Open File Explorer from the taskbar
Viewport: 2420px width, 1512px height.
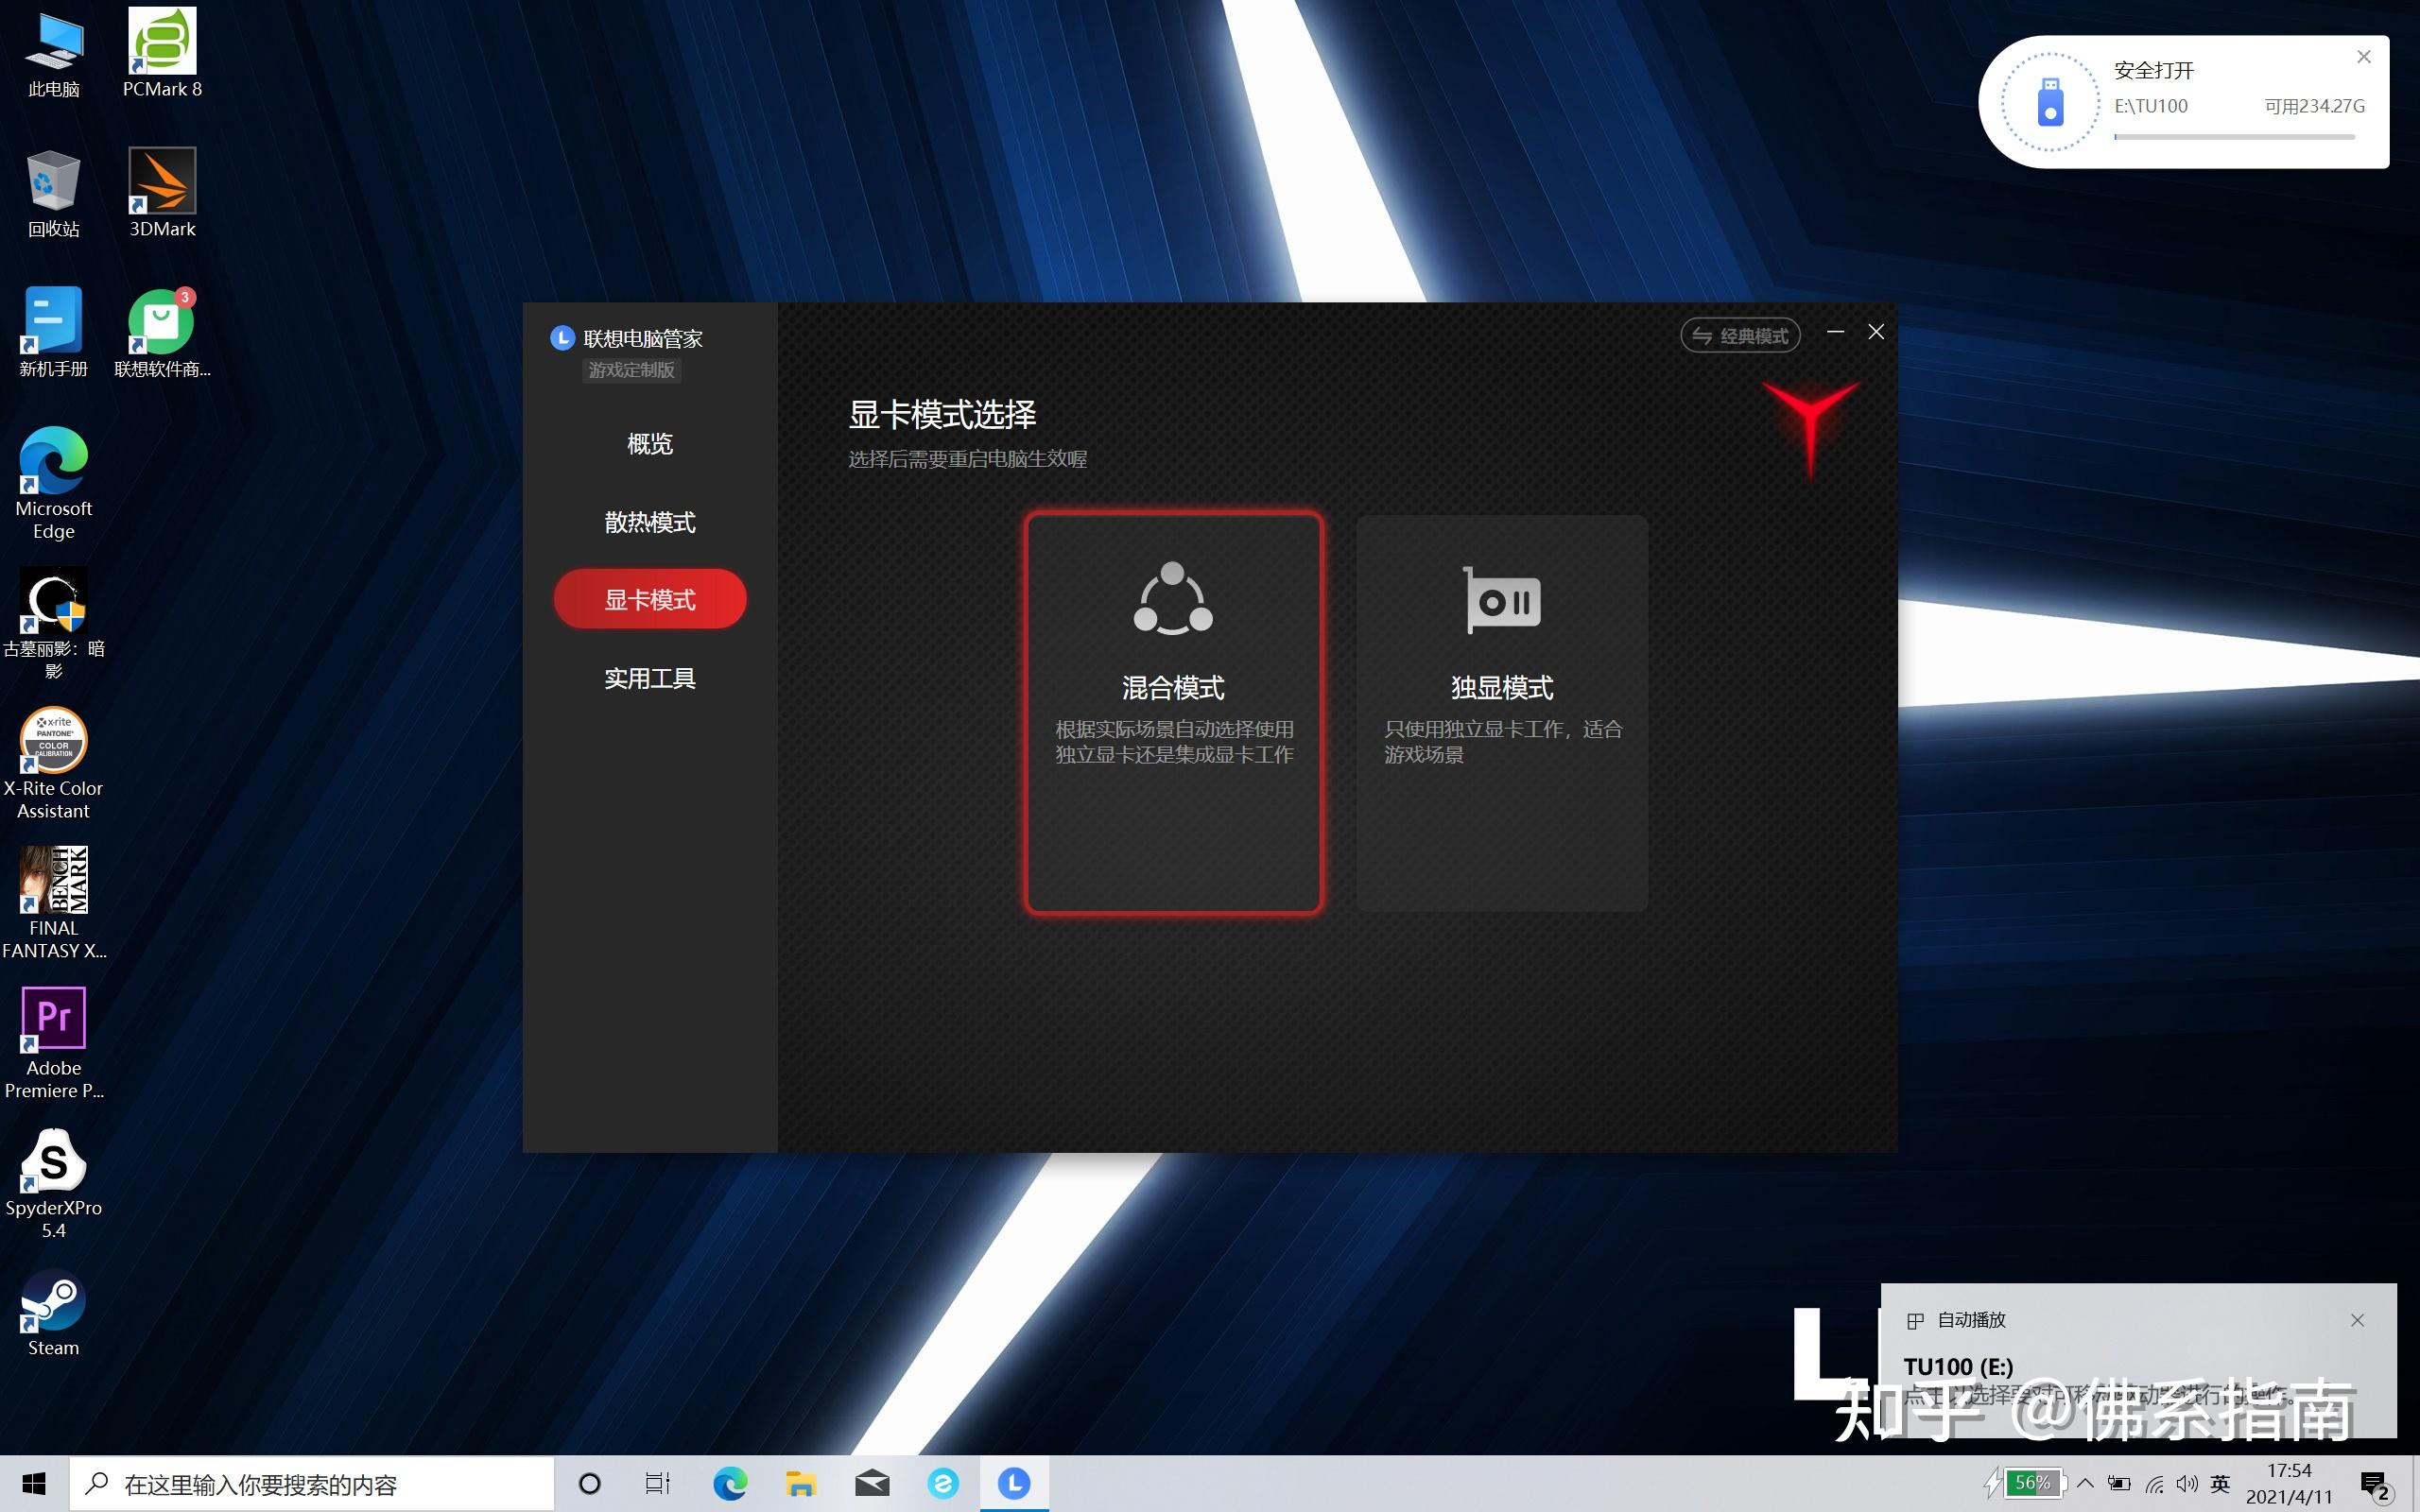pos(800,1484)
